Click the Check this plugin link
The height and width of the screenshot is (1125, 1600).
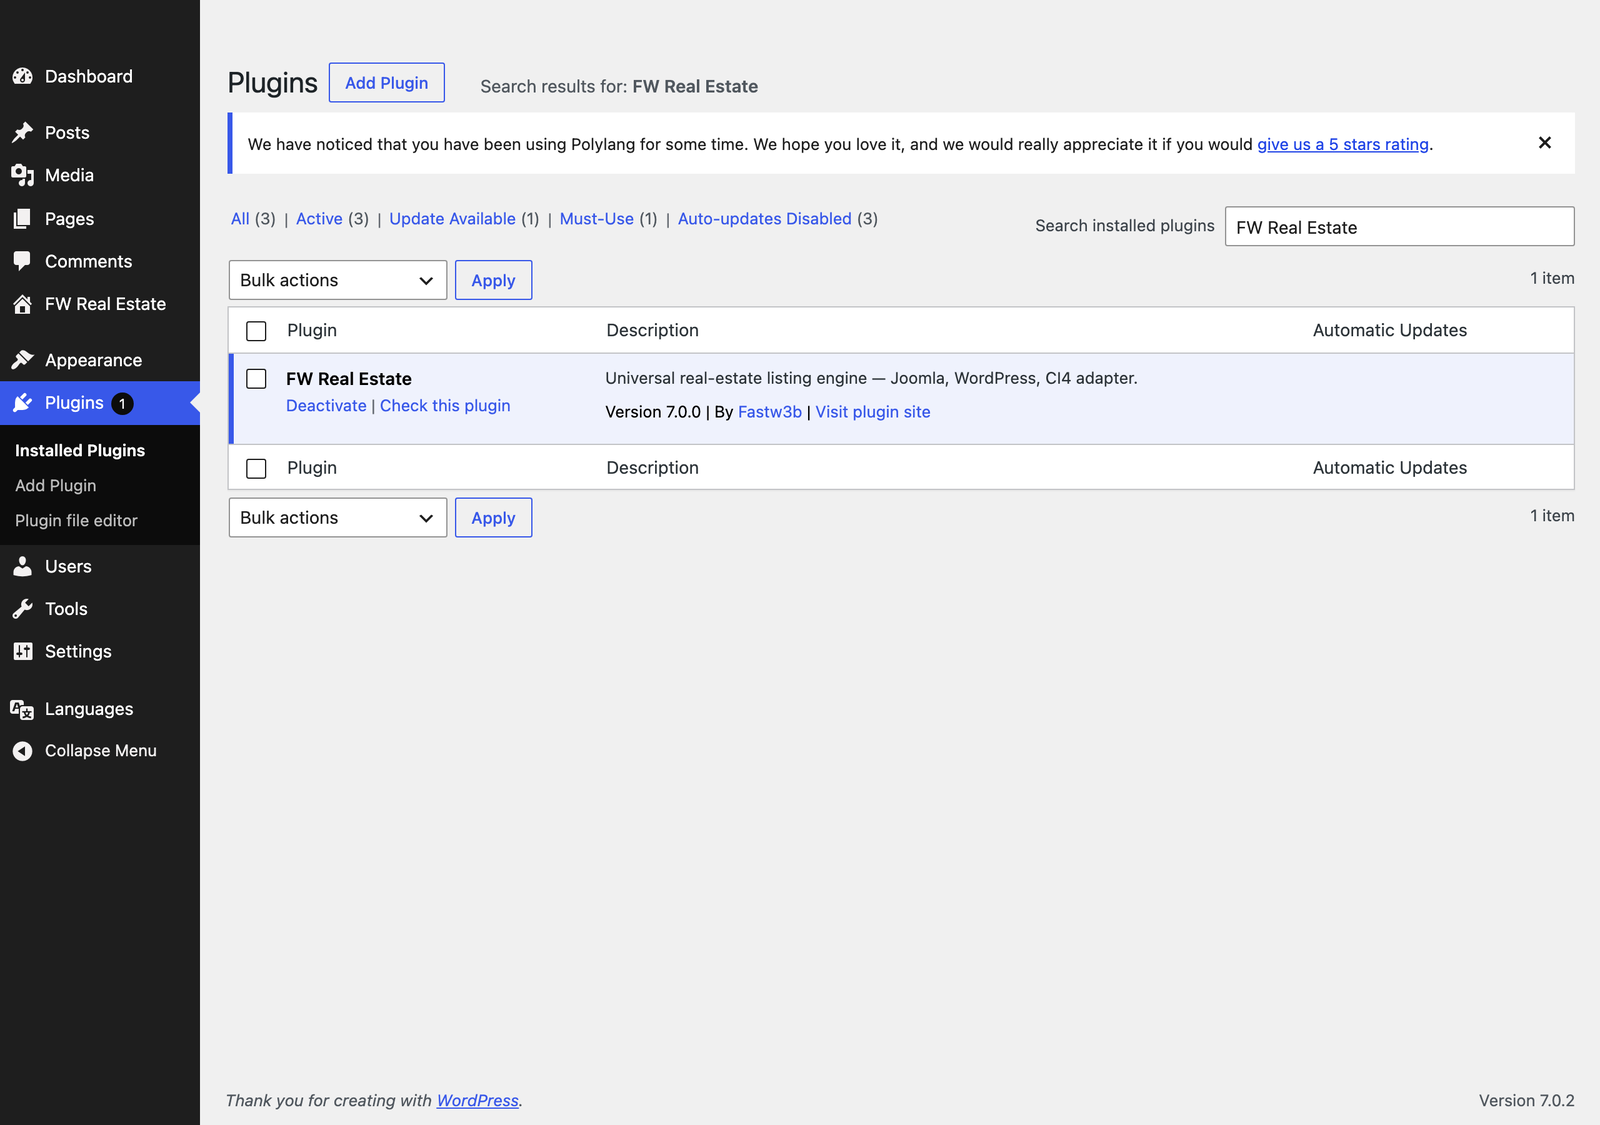(x=445, y=406)
